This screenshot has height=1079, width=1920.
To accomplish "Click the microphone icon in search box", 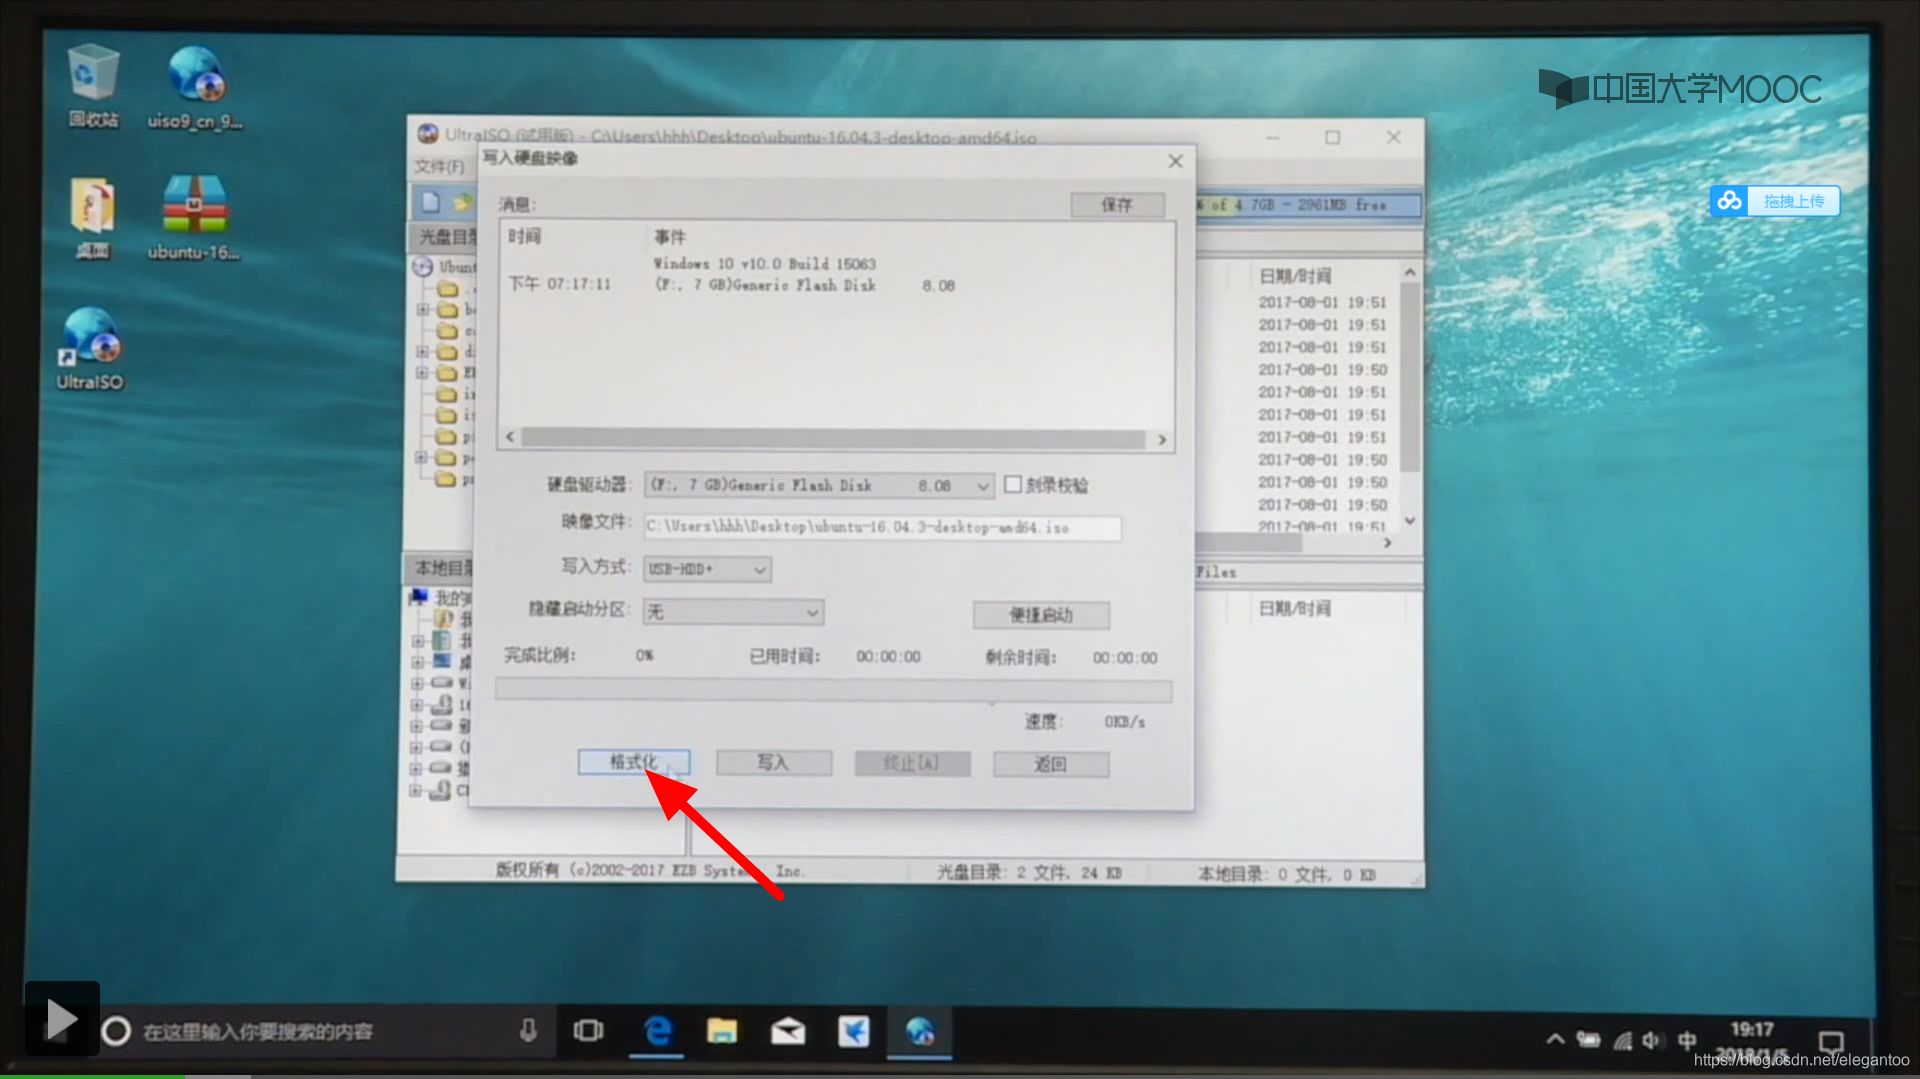I will point(529,1030).
